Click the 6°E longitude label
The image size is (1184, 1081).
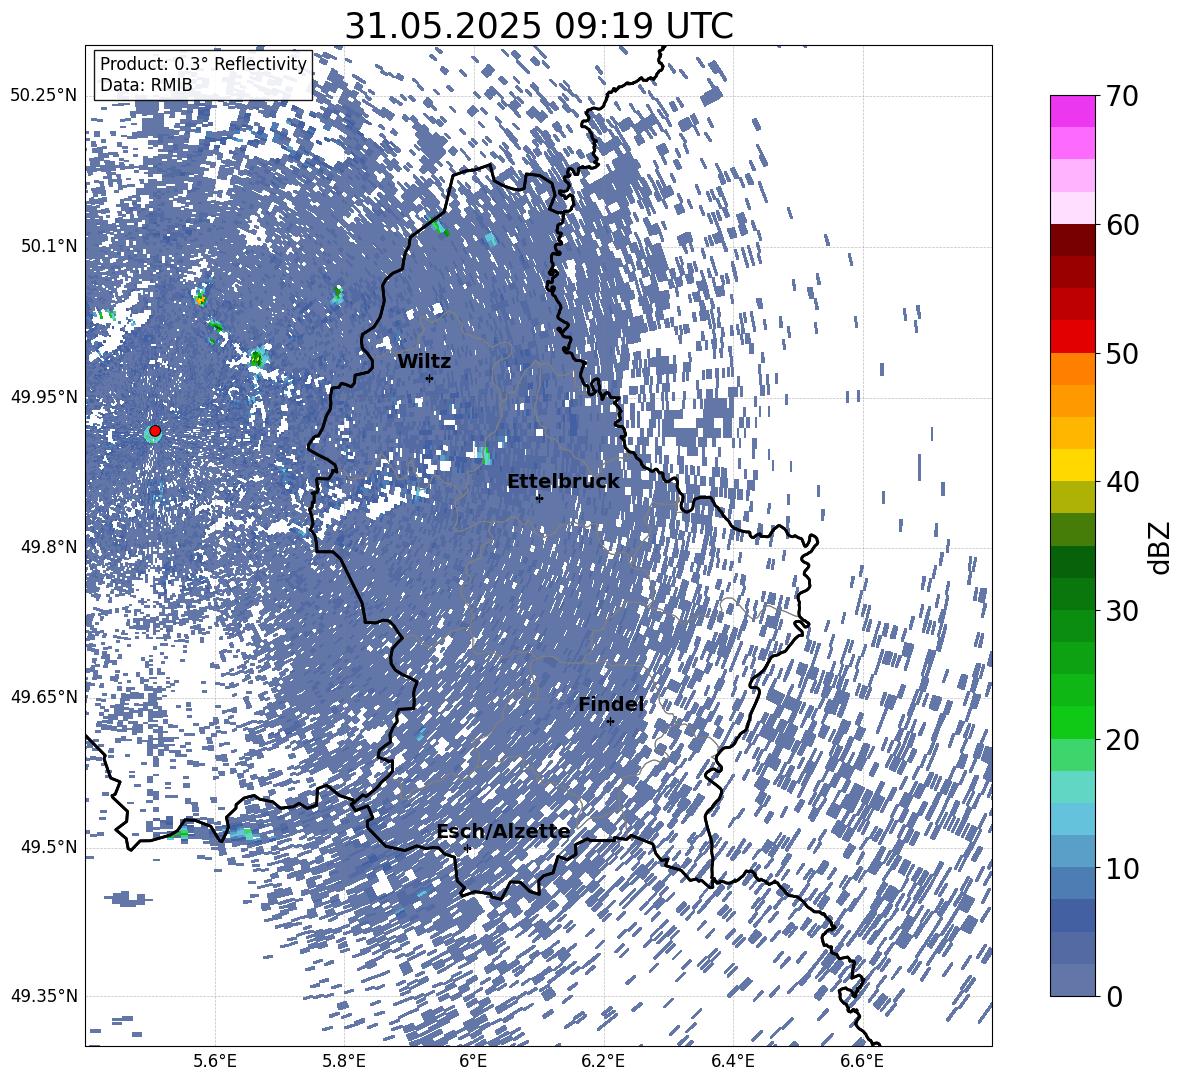click(473, 1061)
